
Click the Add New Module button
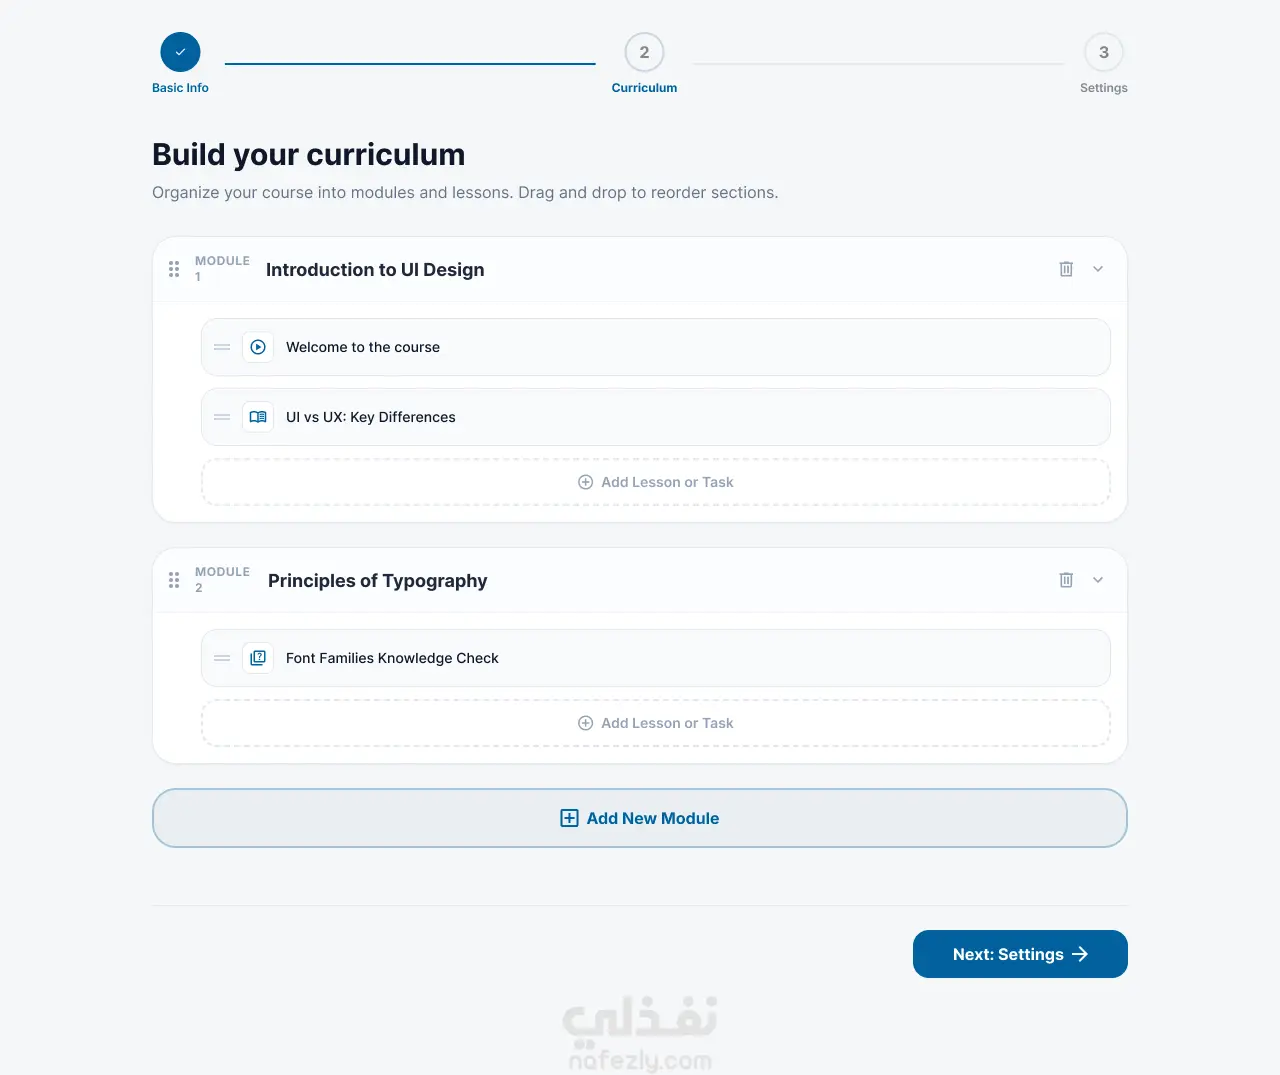pyautogui.click(x=640, y=818)
